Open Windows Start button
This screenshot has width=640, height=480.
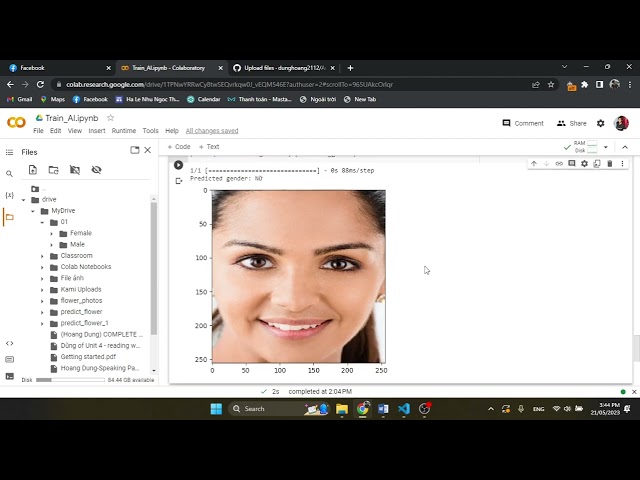(x=216, y=409)
